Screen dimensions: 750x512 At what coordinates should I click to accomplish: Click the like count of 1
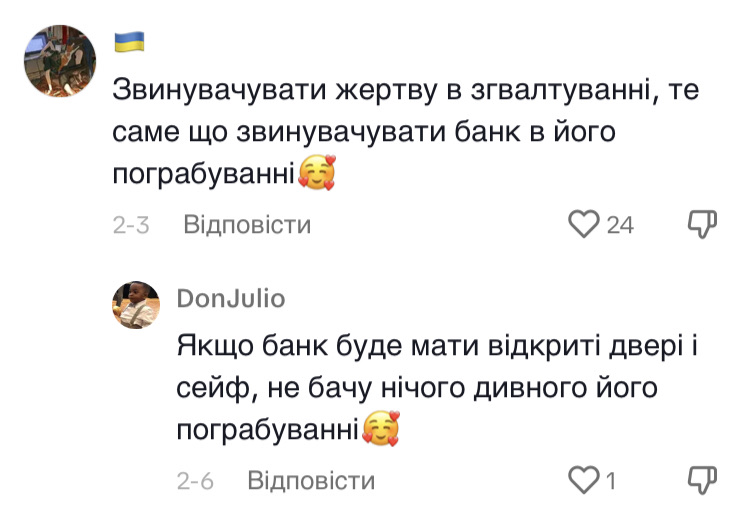[x=610, y=481]
